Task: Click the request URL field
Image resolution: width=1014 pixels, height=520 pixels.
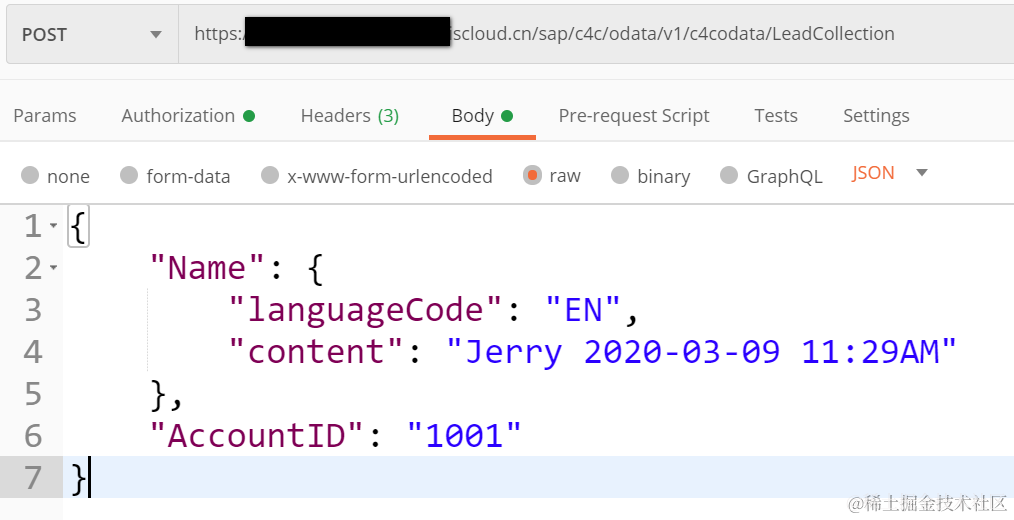Action: pyautogui.click(x=596, y=34)
